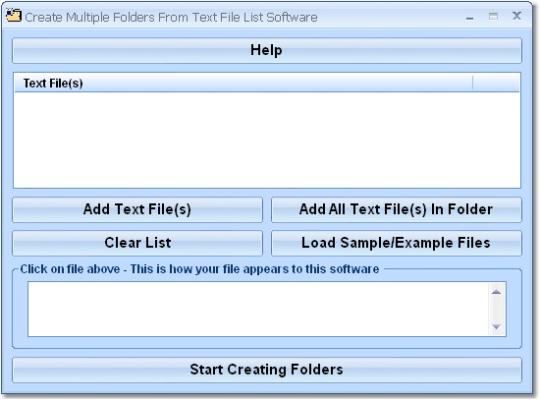The image size is (540, 401).
Task: Select the text file list area
Action: click(267, 140)
